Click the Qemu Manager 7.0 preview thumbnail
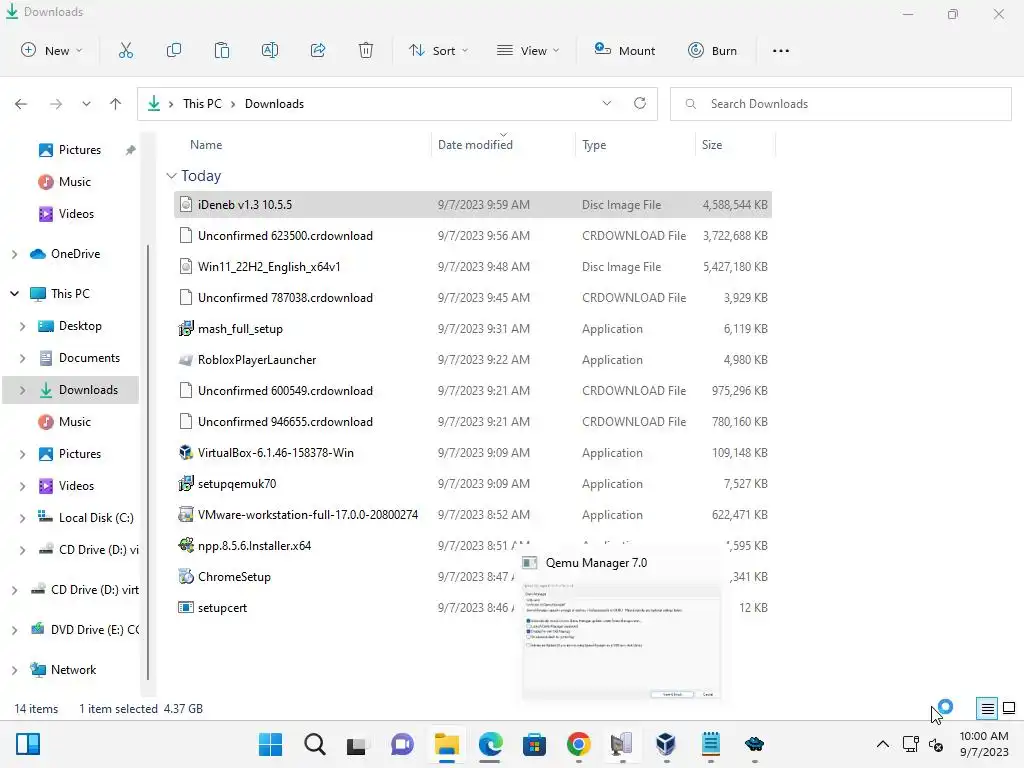 pos(622,641)
